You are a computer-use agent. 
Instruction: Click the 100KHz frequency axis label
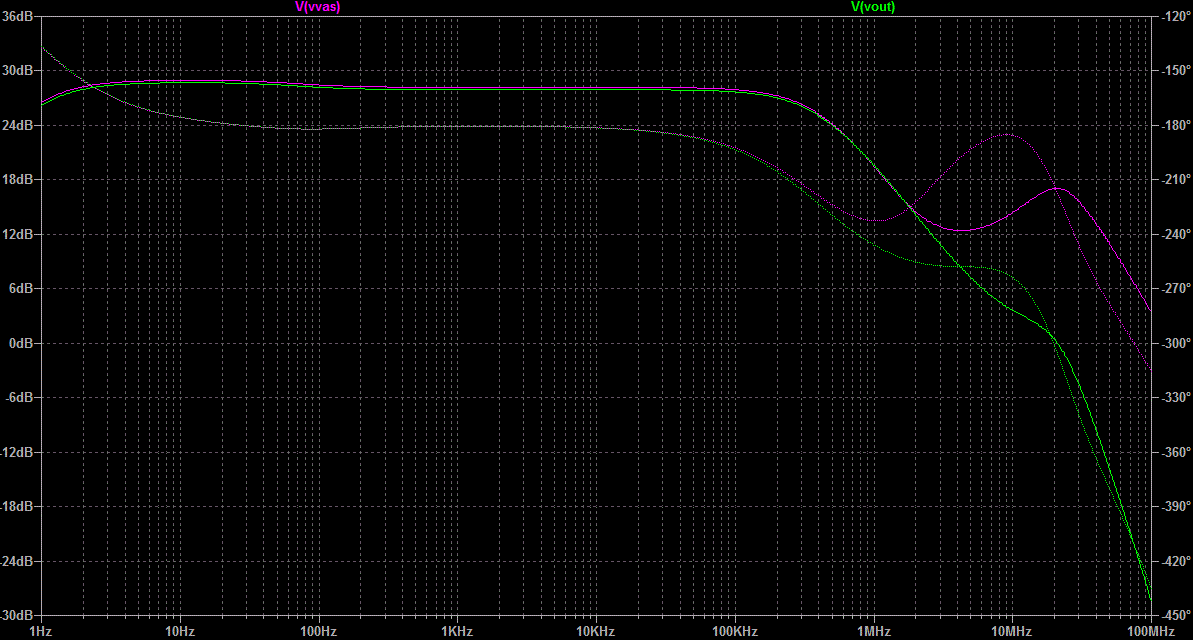click(734, 632)
